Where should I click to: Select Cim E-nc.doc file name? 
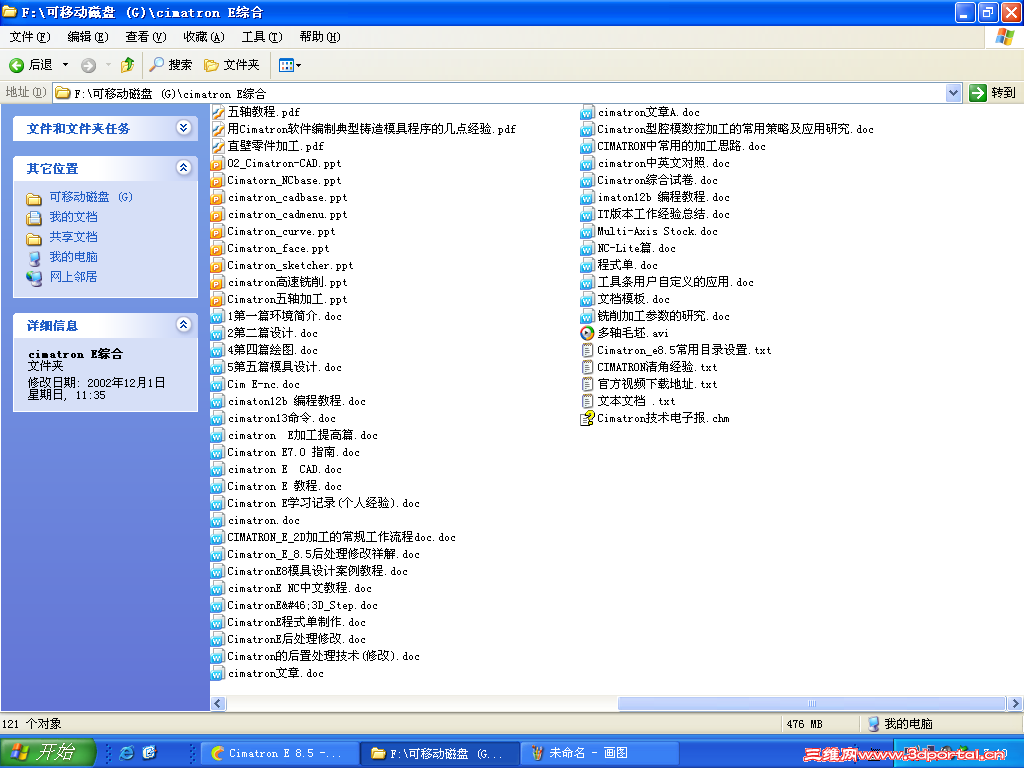coord(263,384)
